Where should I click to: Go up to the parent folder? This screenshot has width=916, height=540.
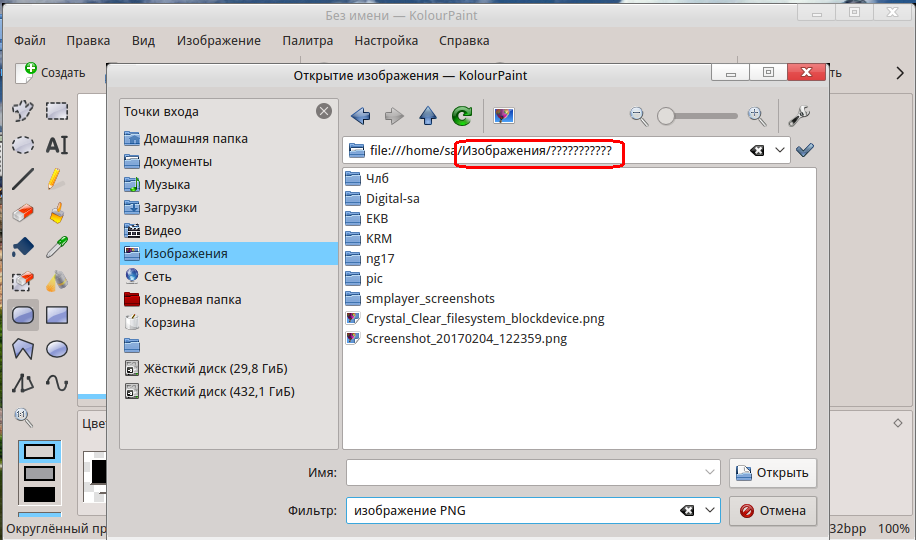pyautogui.click(x=428, y=116)
